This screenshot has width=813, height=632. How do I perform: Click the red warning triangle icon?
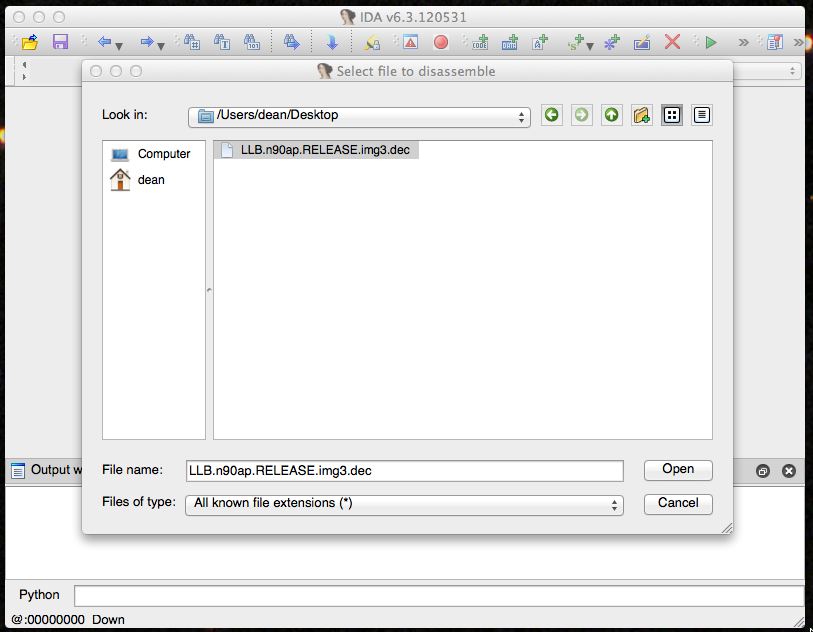point(411,42)
